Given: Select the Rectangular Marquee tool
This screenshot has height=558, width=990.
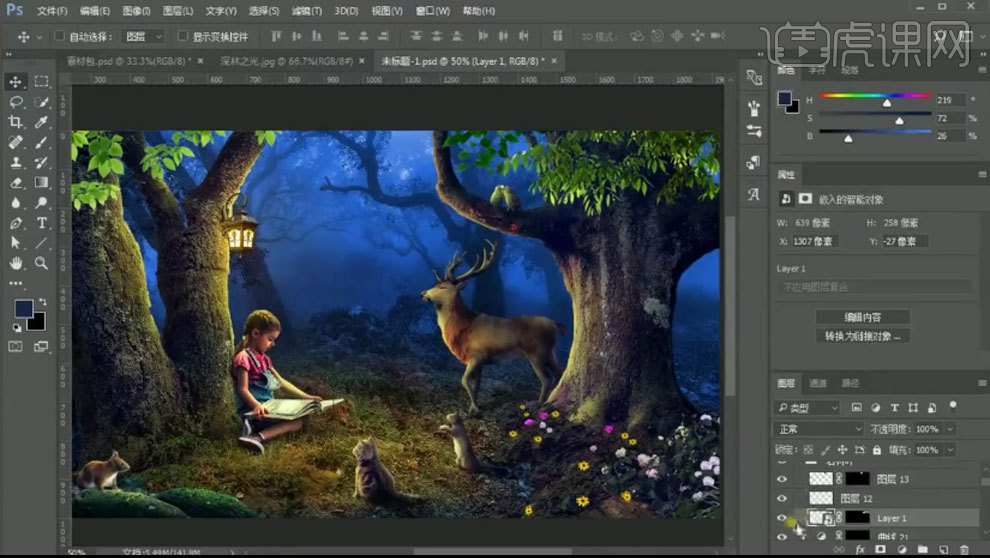Looking at the screenshot, I should [x=41, y=81].
